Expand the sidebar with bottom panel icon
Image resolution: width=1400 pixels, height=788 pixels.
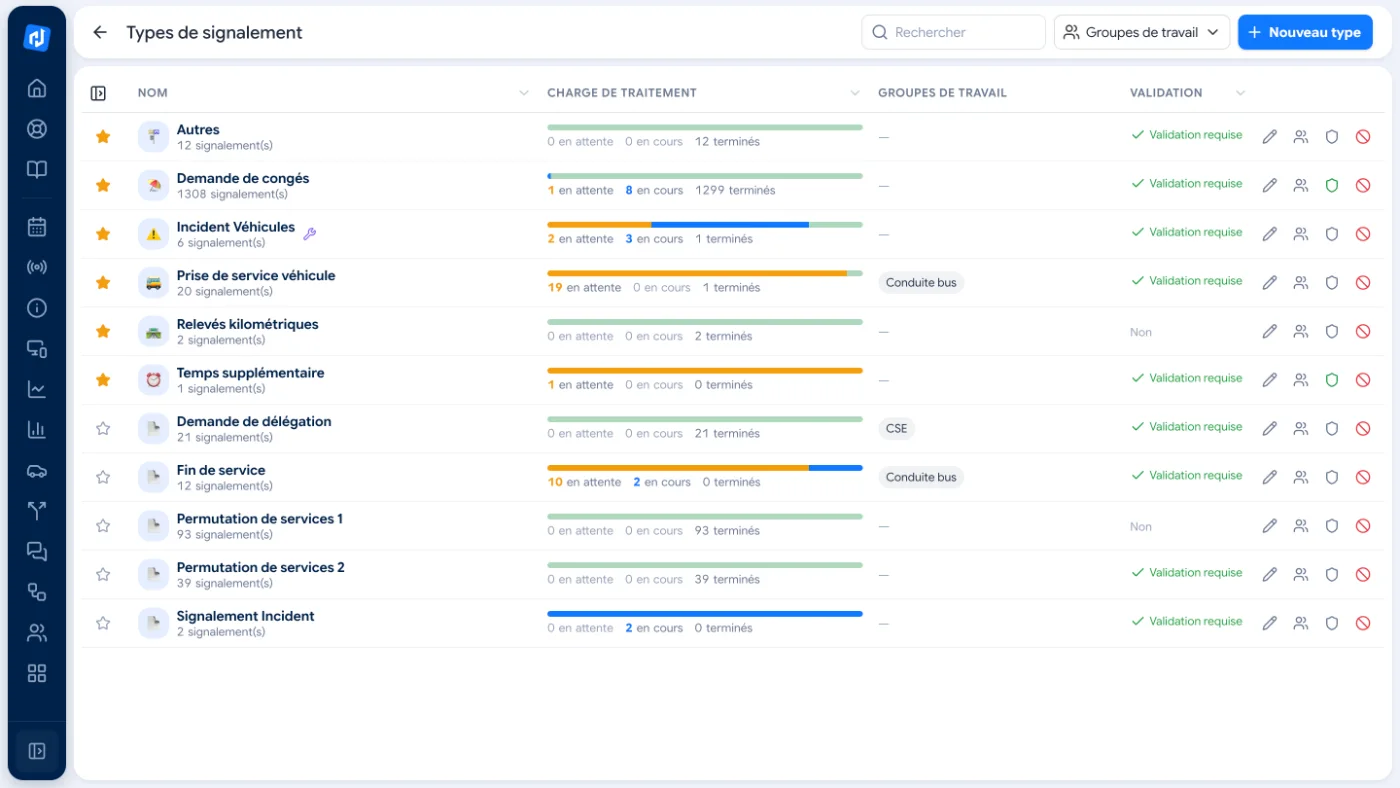pos(37,751)
